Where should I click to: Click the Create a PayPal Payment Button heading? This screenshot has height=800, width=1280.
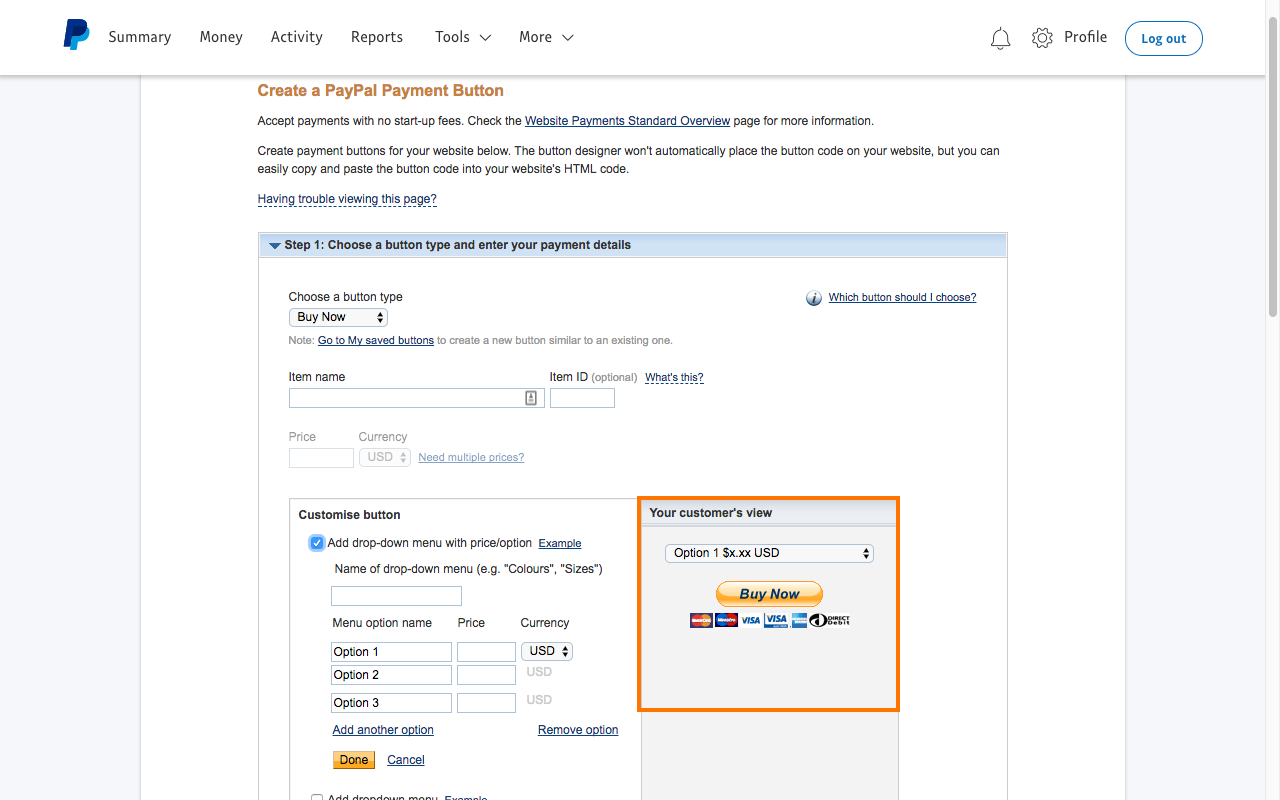[x=381, y=91]
